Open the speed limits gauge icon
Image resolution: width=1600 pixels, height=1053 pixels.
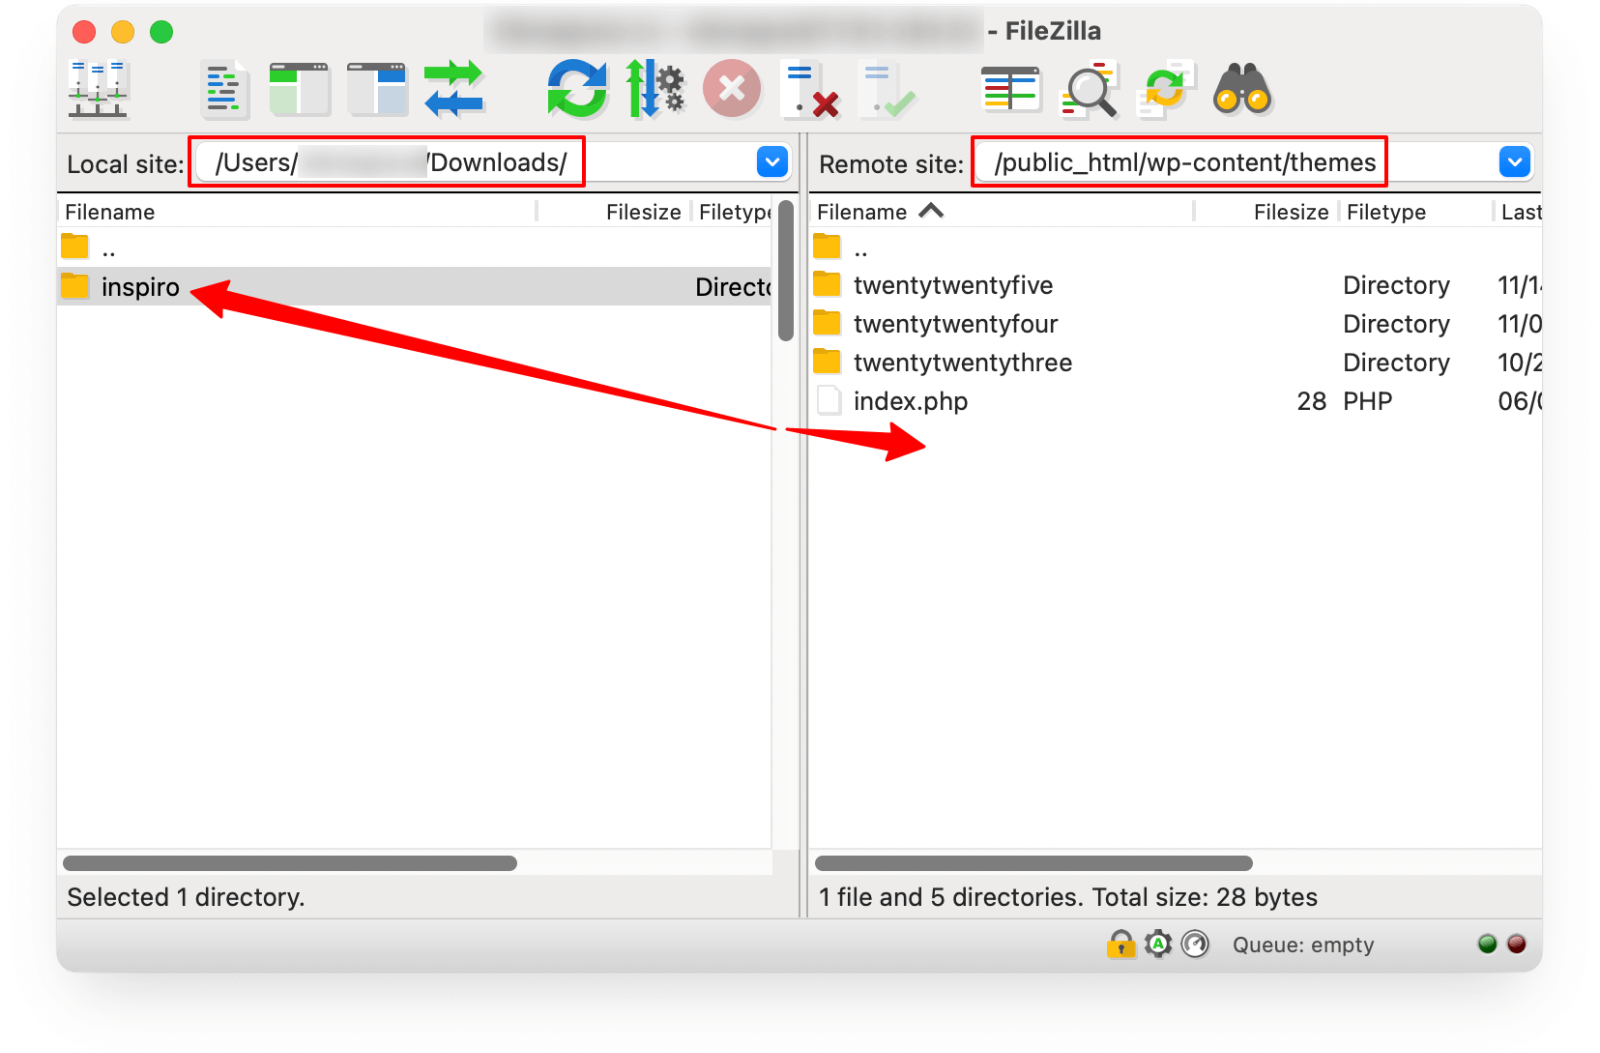click(1195, 943)
